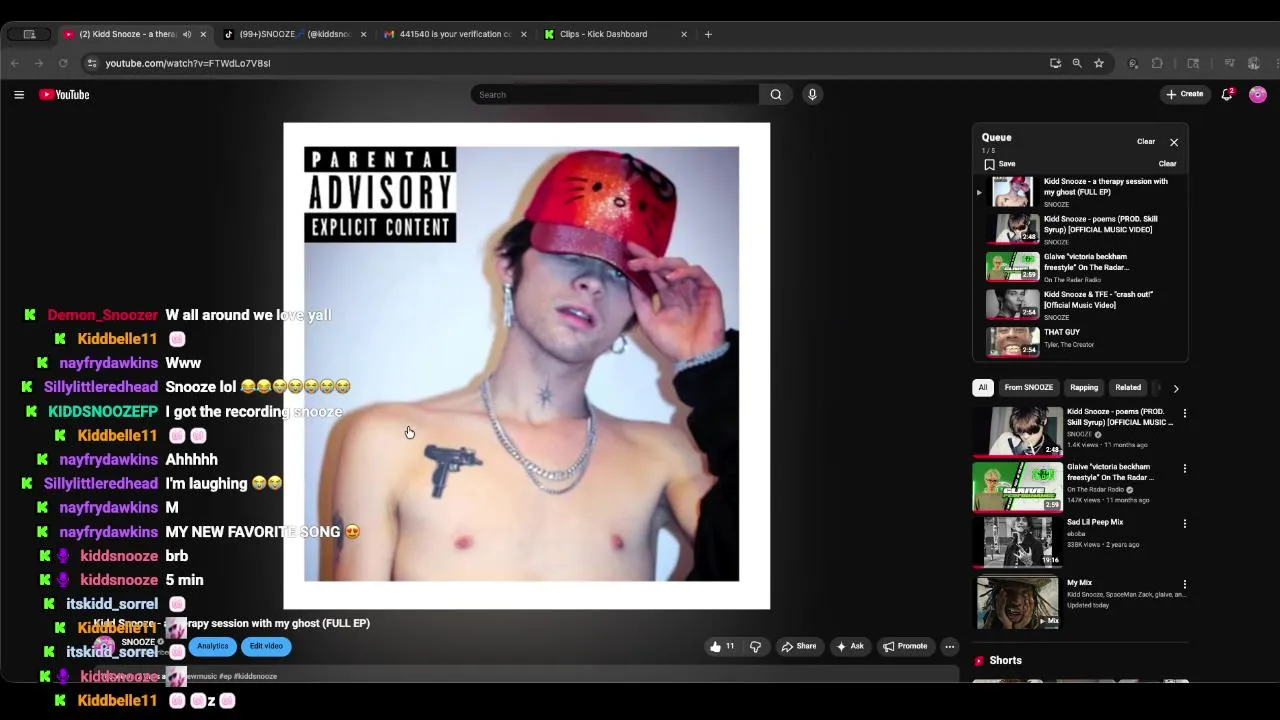Viewport: 1280px width, 720px height.
Task: Close the Kick Dashboard tab
Action: (x=684, y=34)
